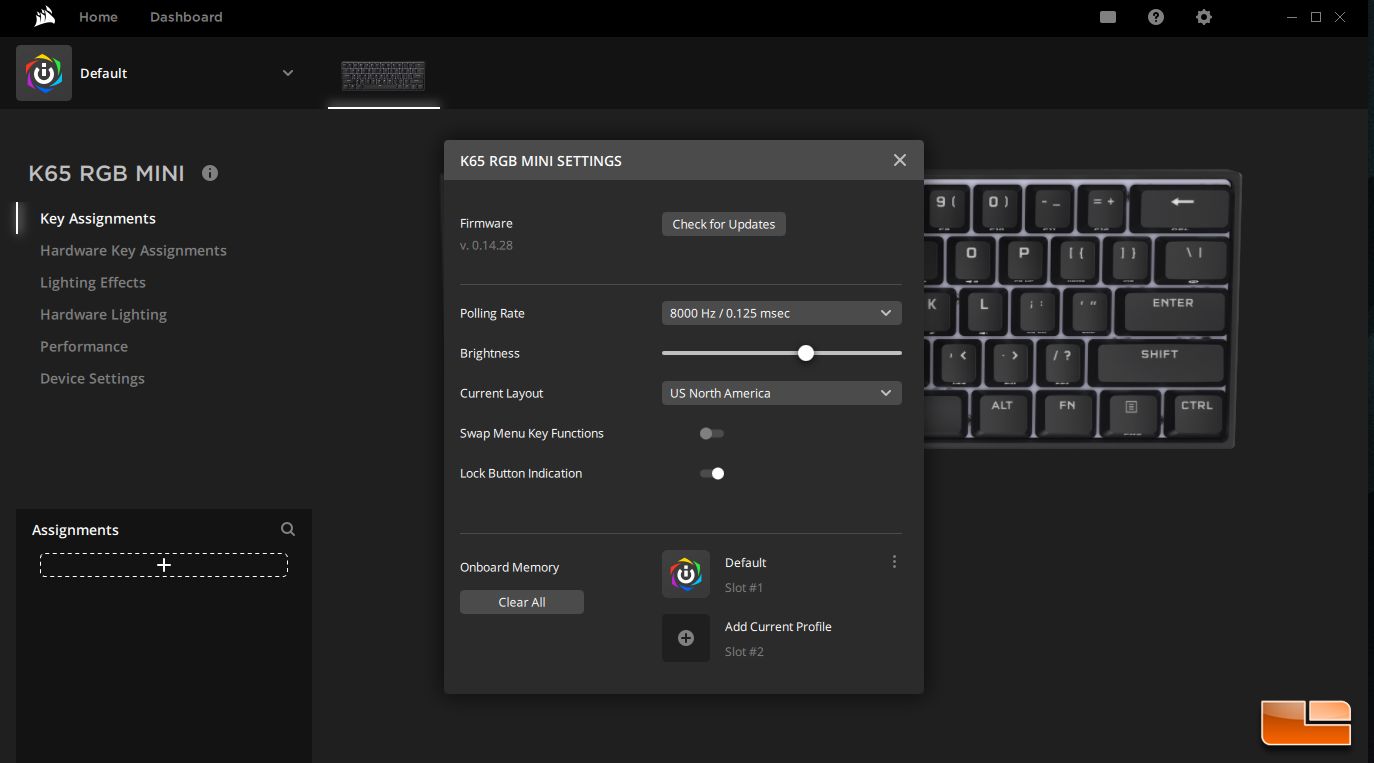This screenshot has width=1374, height=763.
Task: Open Device Settings section
Action: coord(92,378)
